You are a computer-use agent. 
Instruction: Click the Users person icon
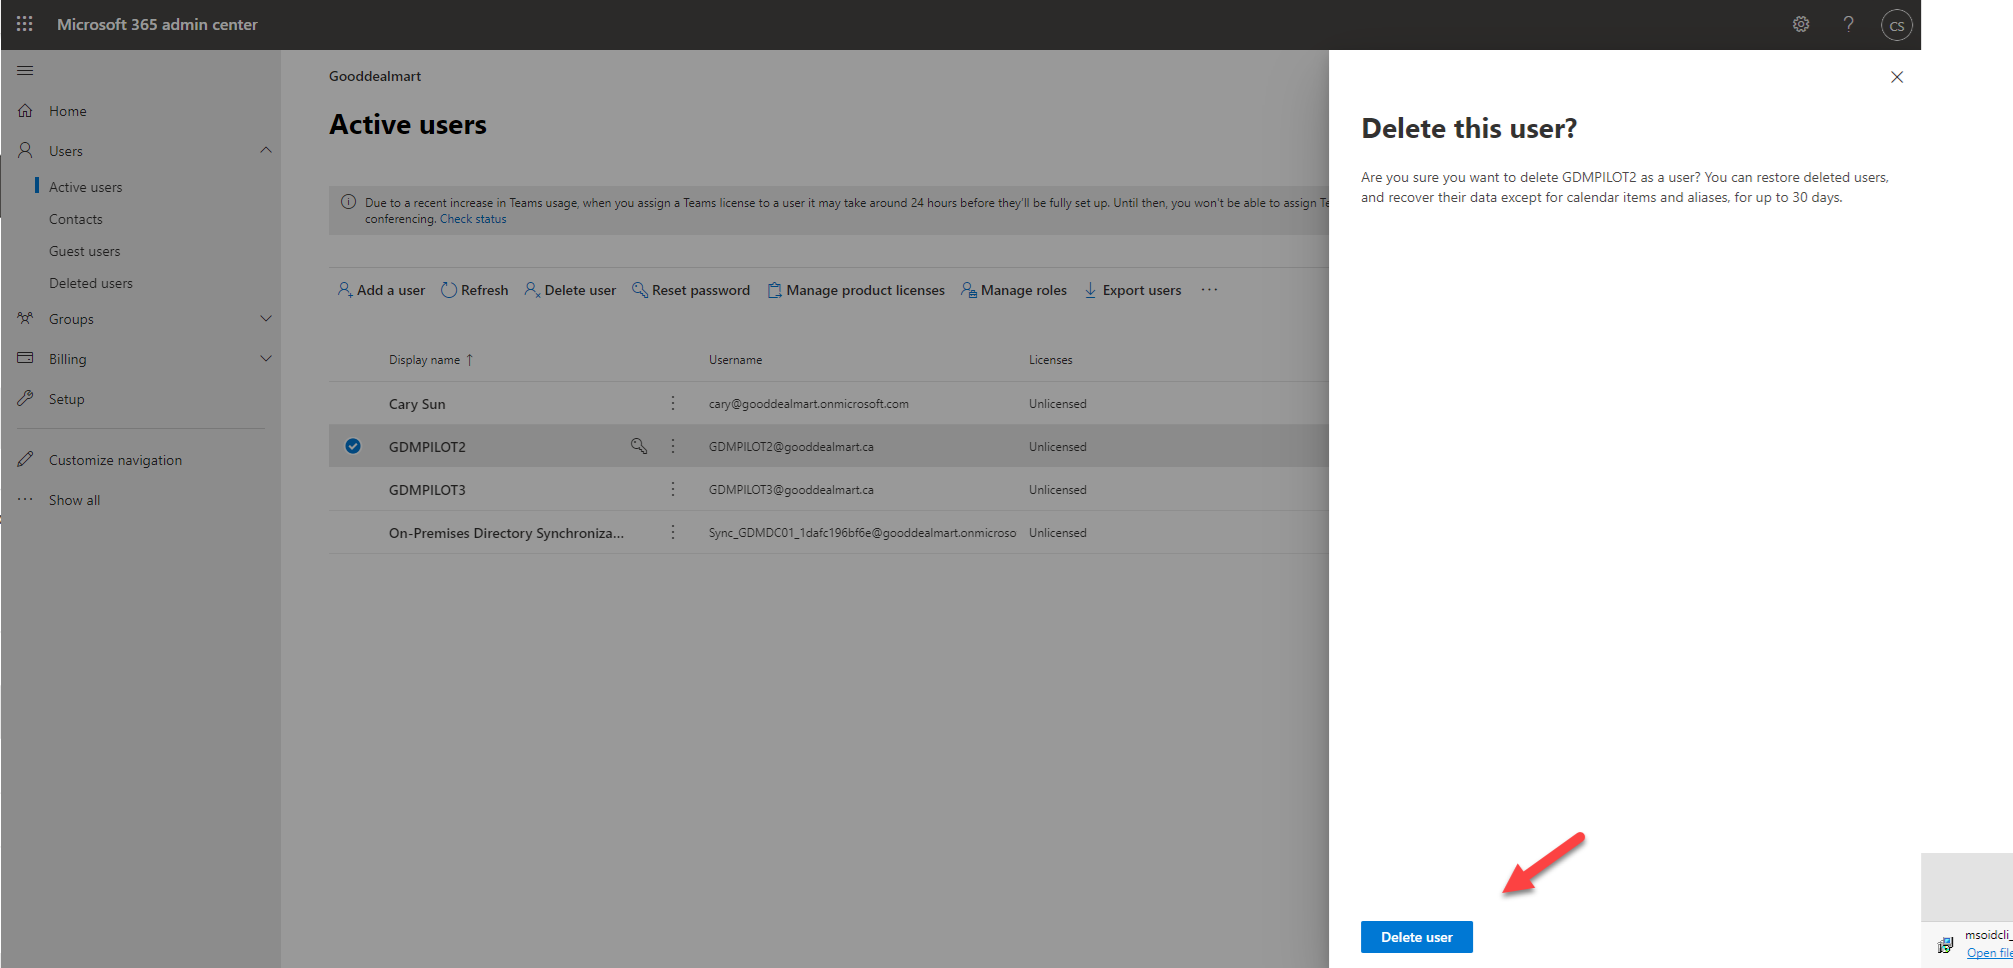click(x=26, y=150)
